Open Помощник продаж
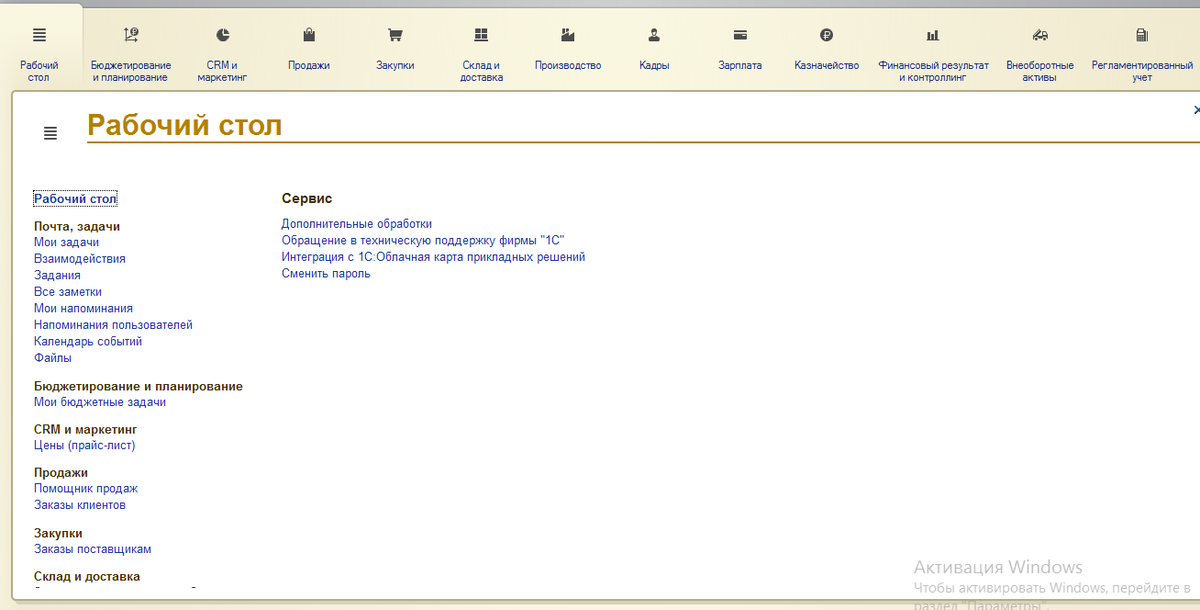The image size is (1200, 610). point(86,489)
